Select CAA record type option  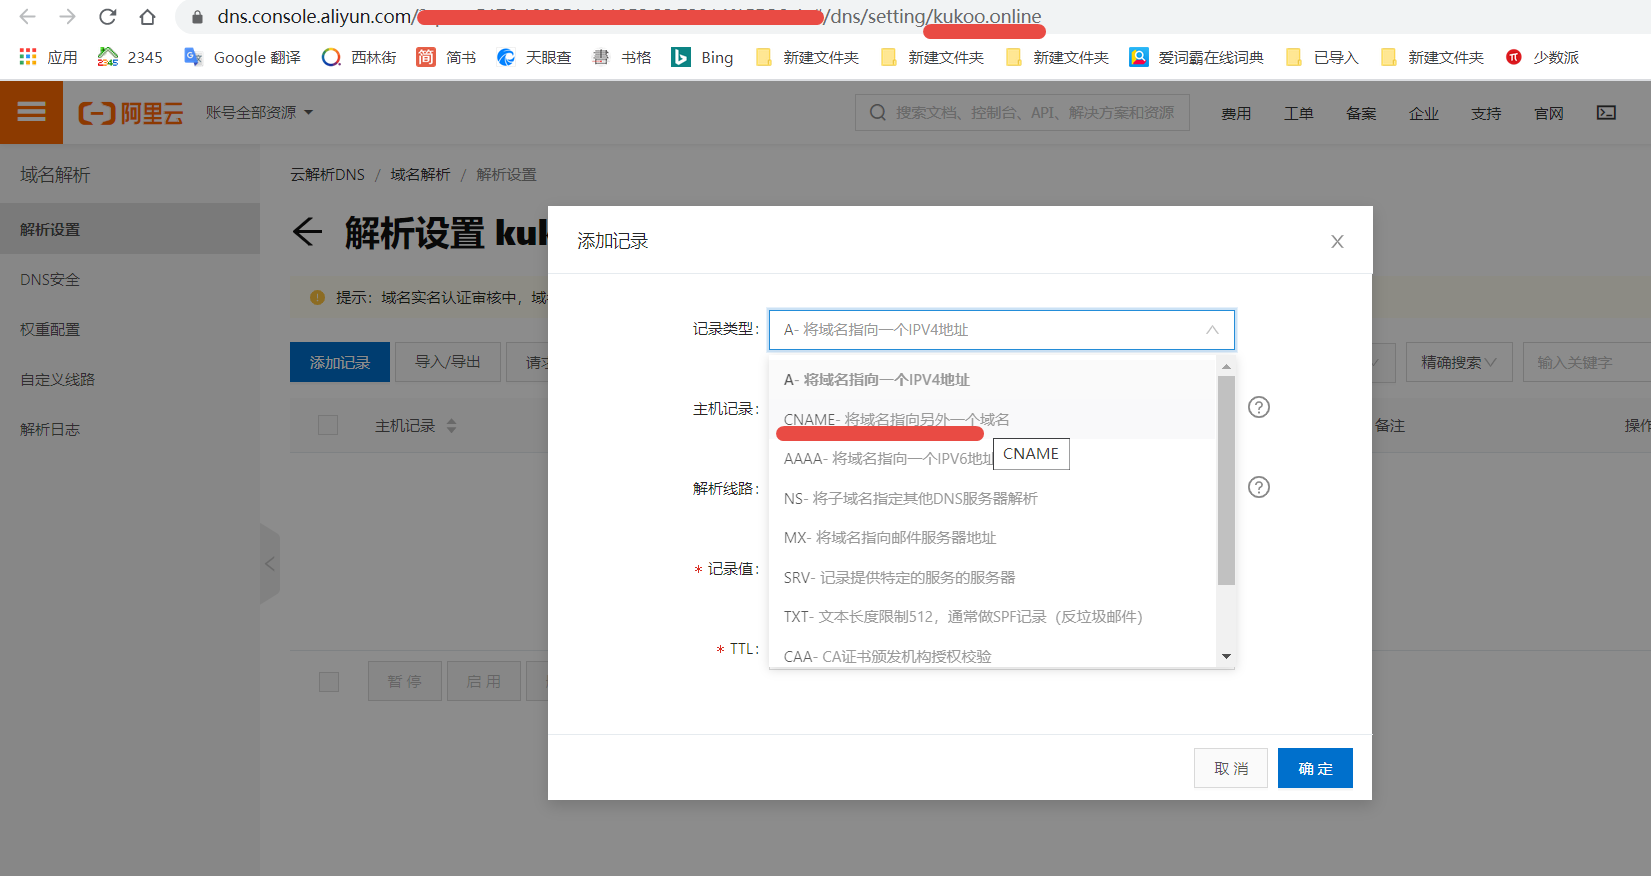992,656
